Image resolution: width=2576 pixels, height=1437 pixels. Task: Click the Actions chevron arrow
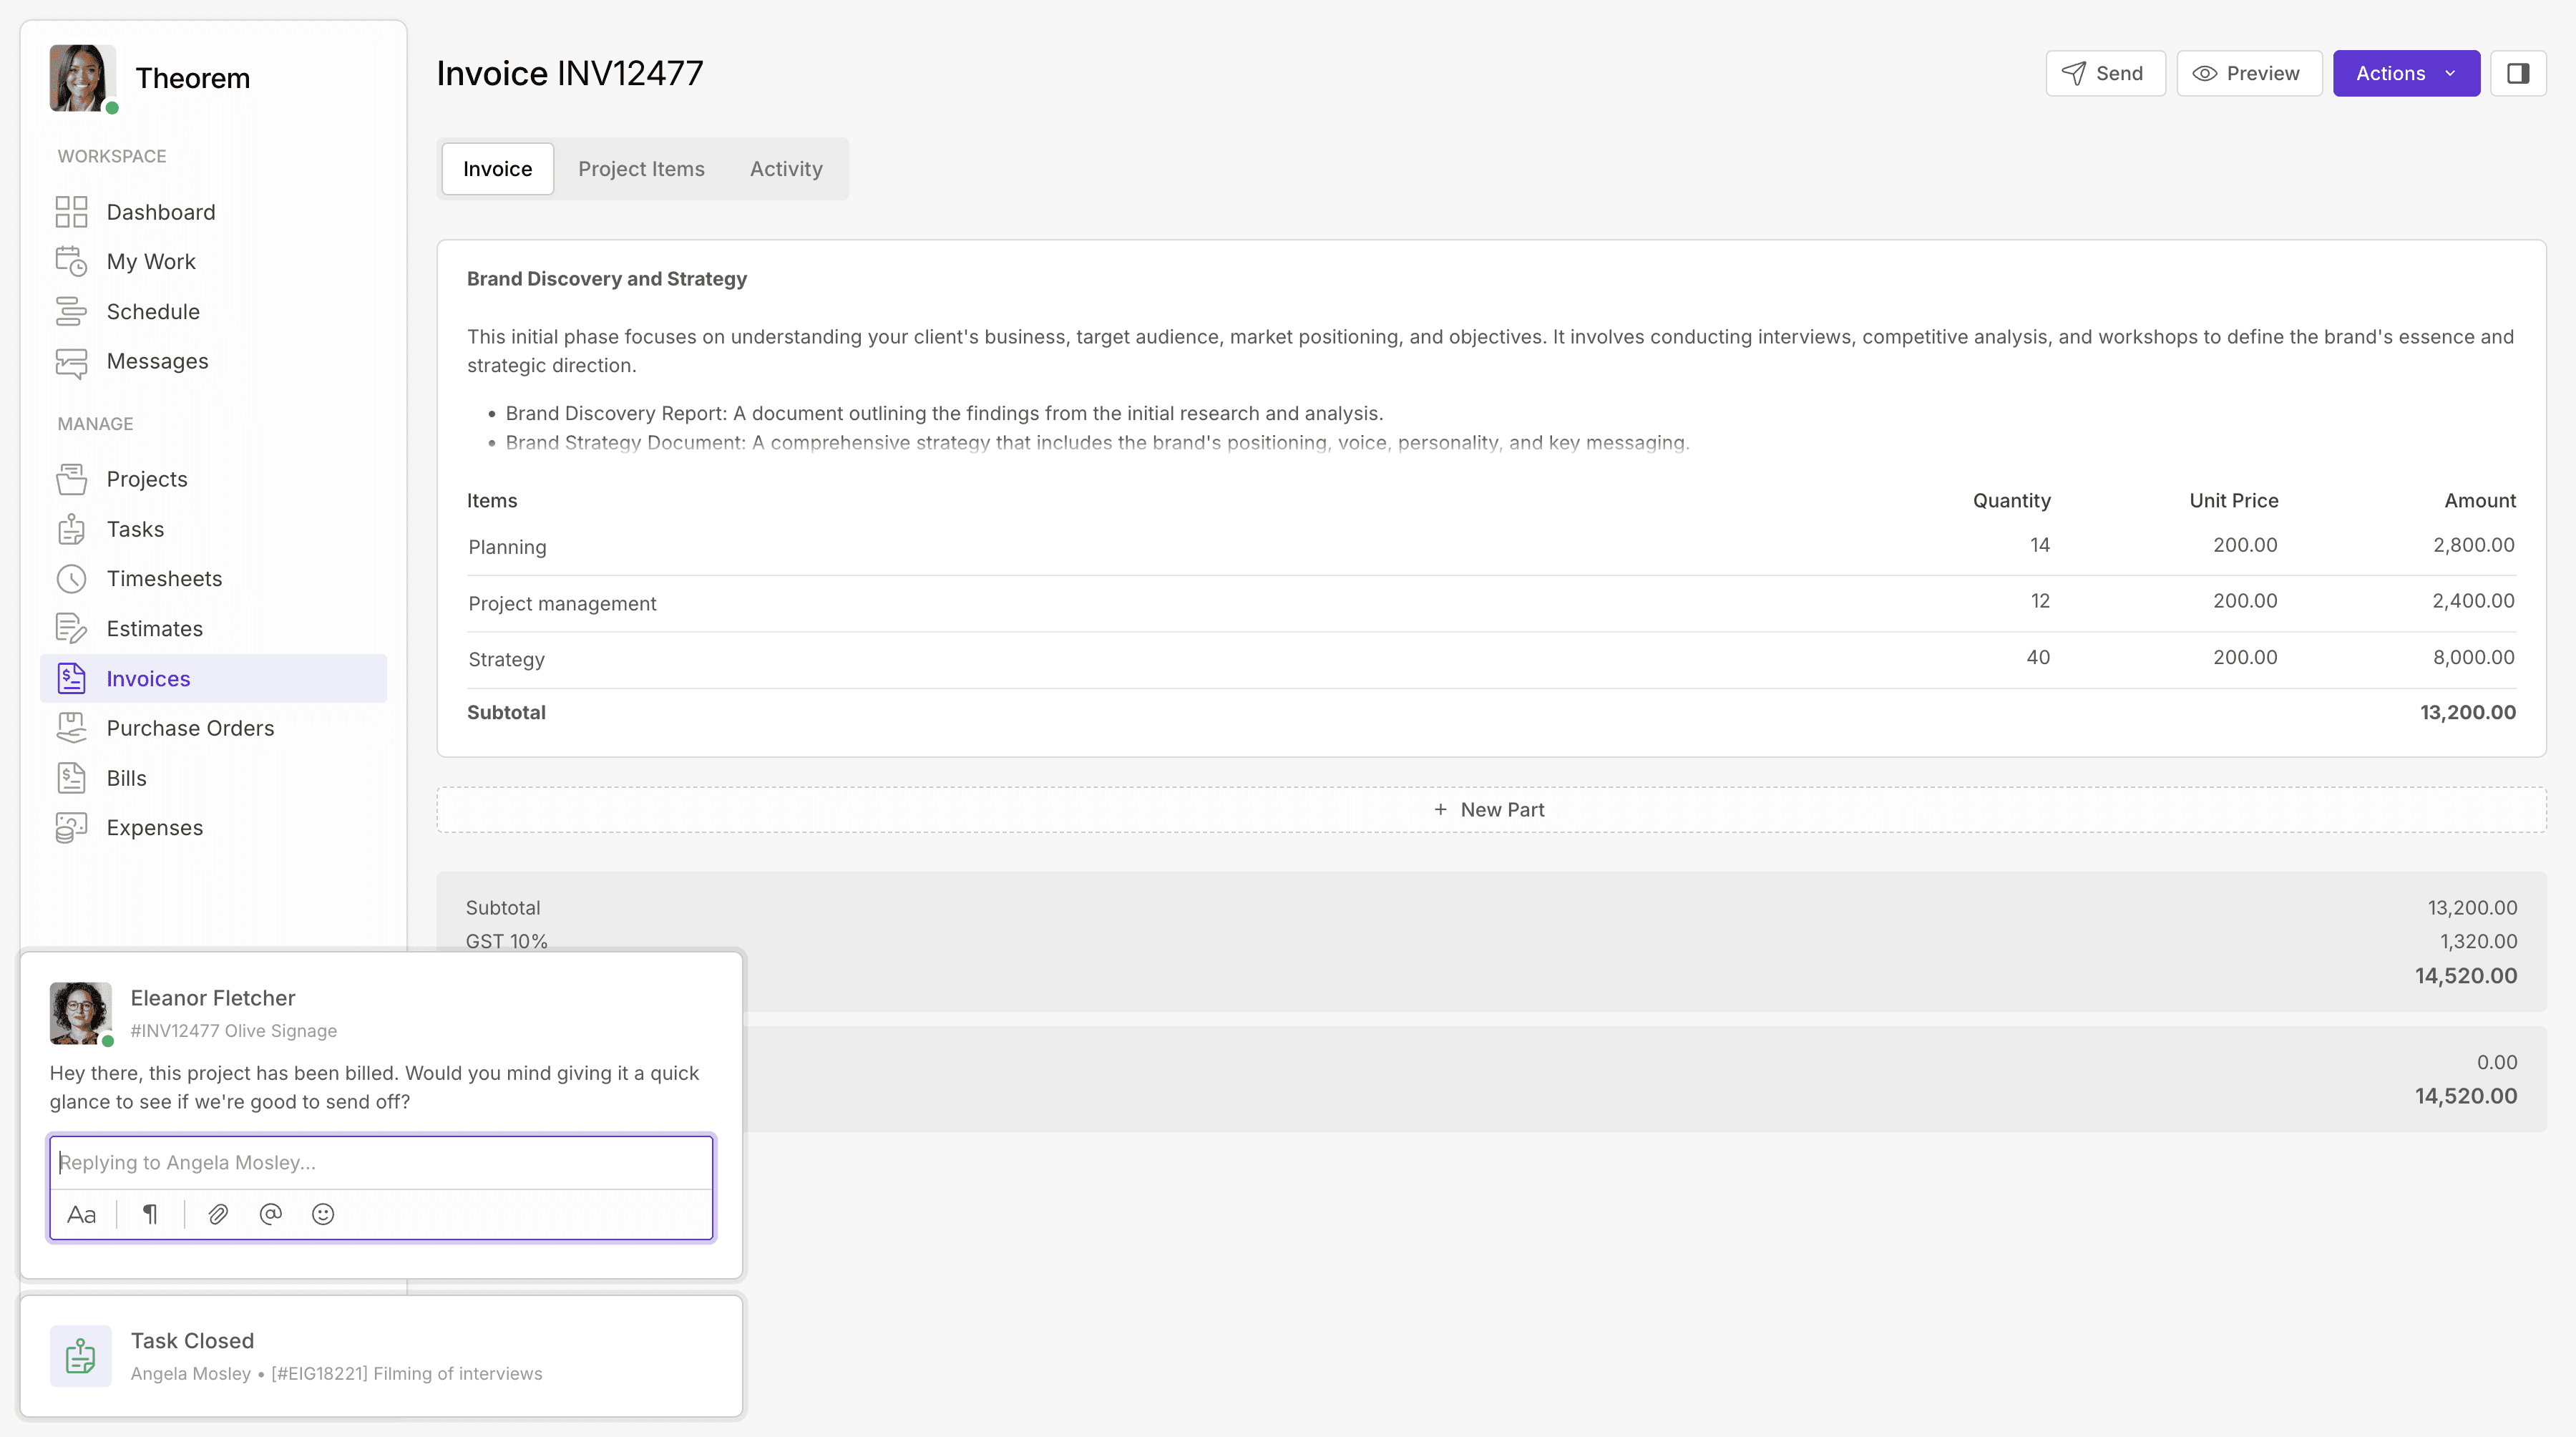tap(2450, 73)
